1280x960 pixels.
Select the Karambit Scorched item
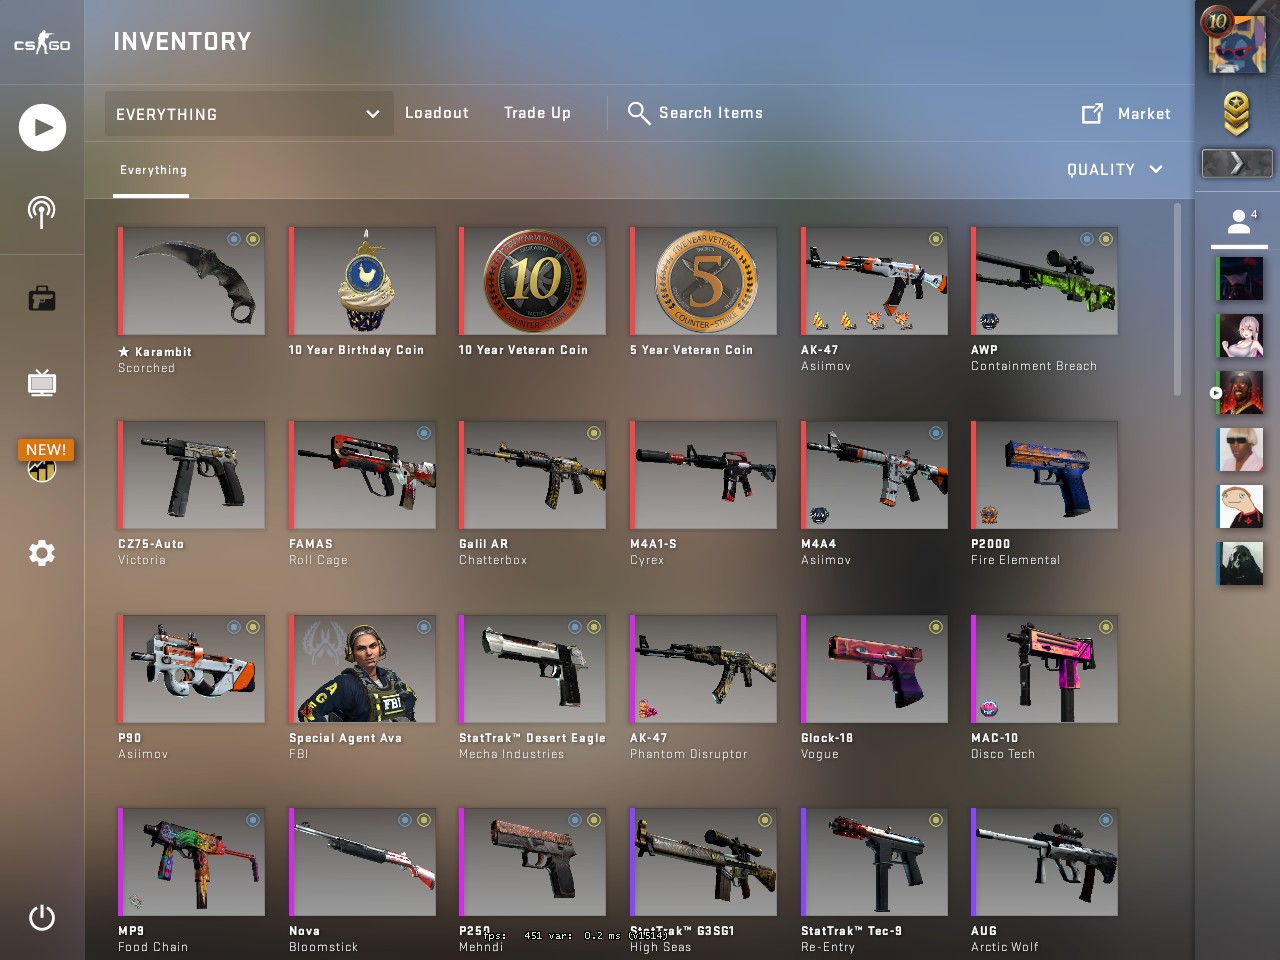191,300
